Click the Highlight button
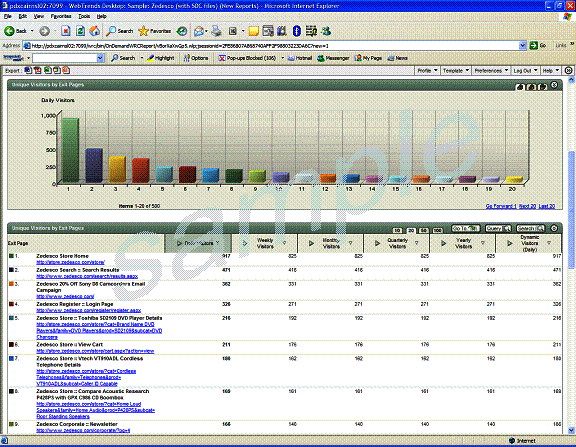The width and height of the screenshot is (576, 447). [161, 58]
